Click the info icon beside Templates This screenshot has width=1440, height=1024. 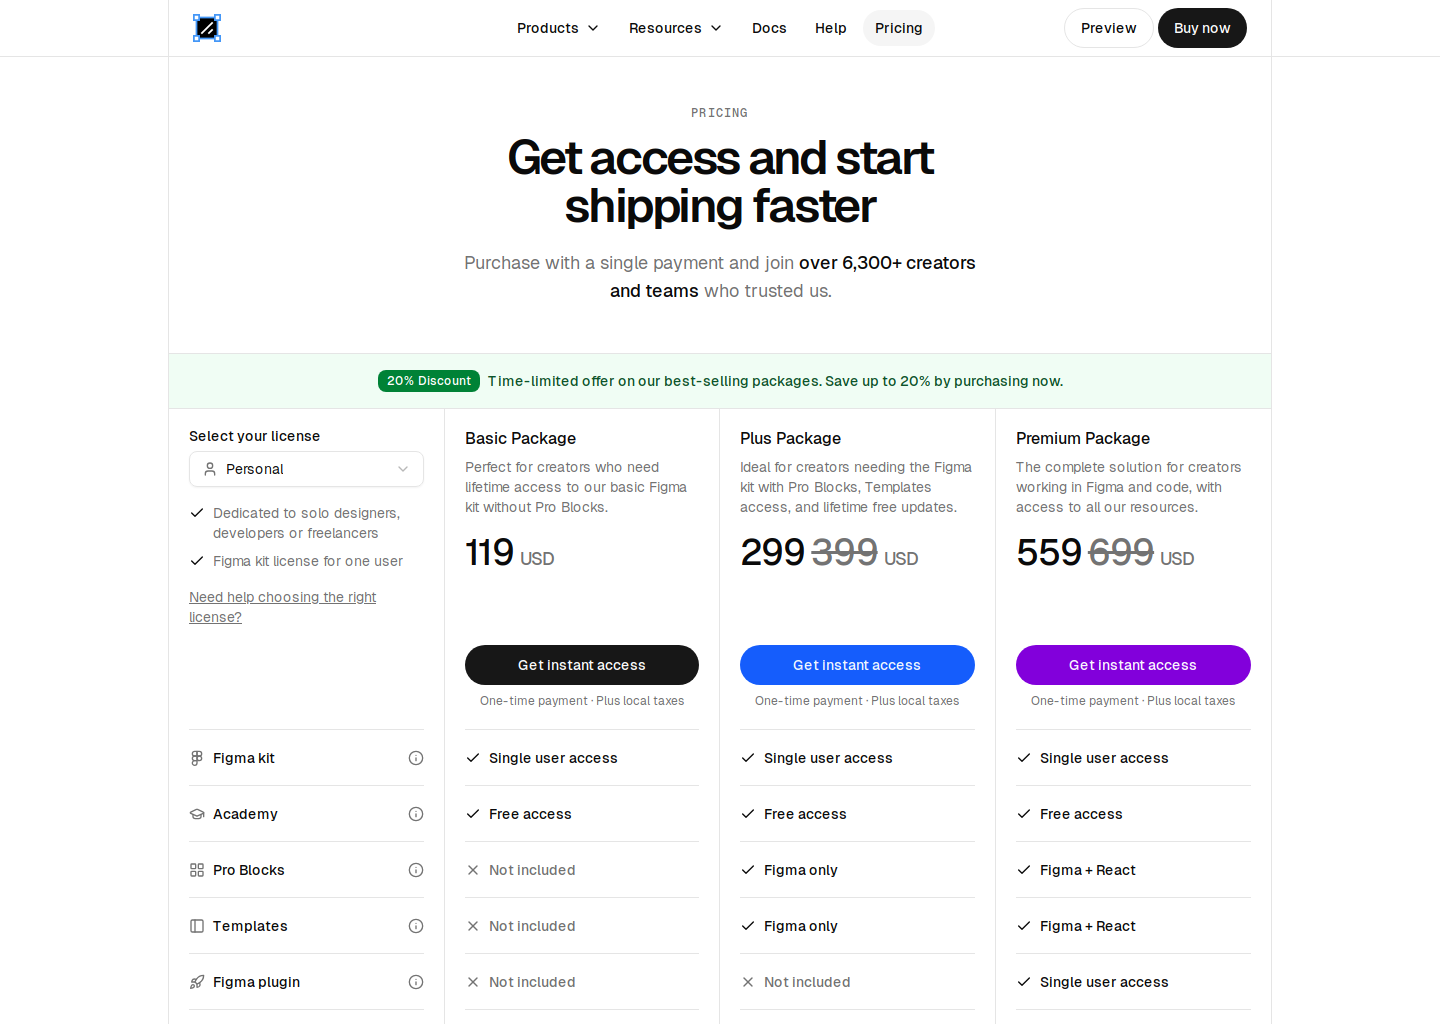click(x=415, y=926)
